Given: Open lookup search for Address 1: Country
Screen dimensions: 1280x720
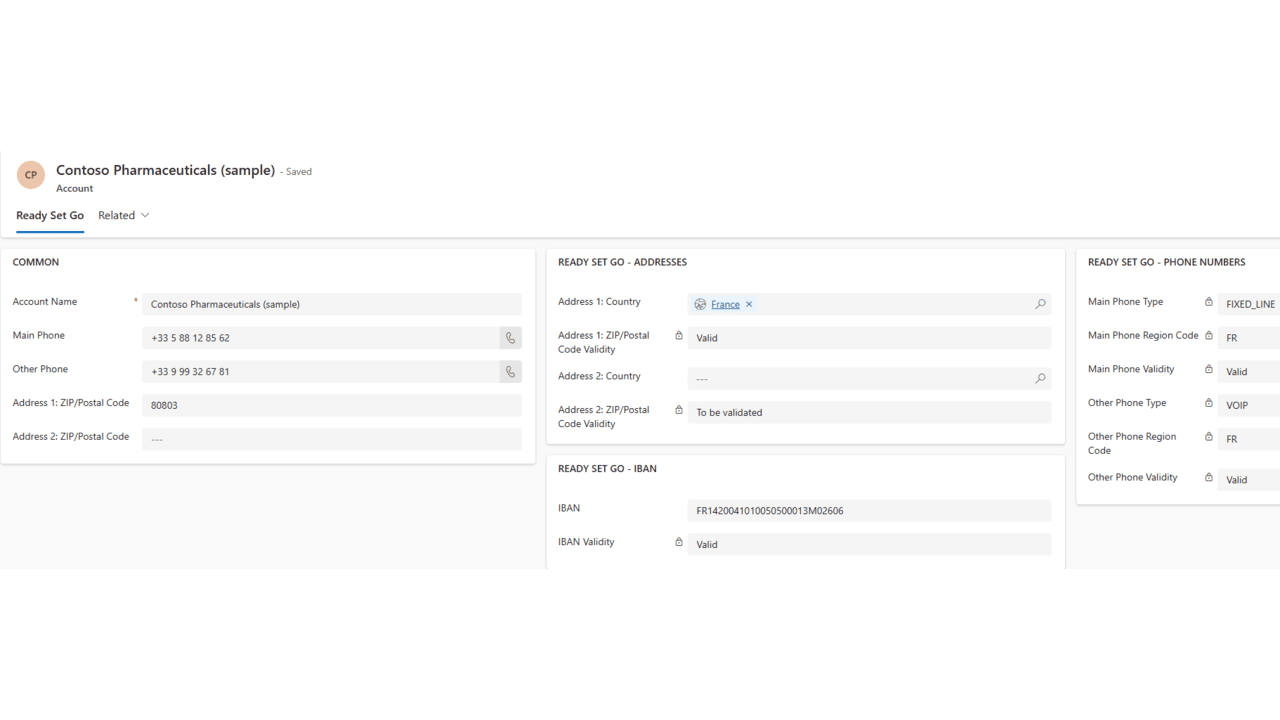Looking at the screenshot, I should pyautogui.click(x=1040, y=304).
